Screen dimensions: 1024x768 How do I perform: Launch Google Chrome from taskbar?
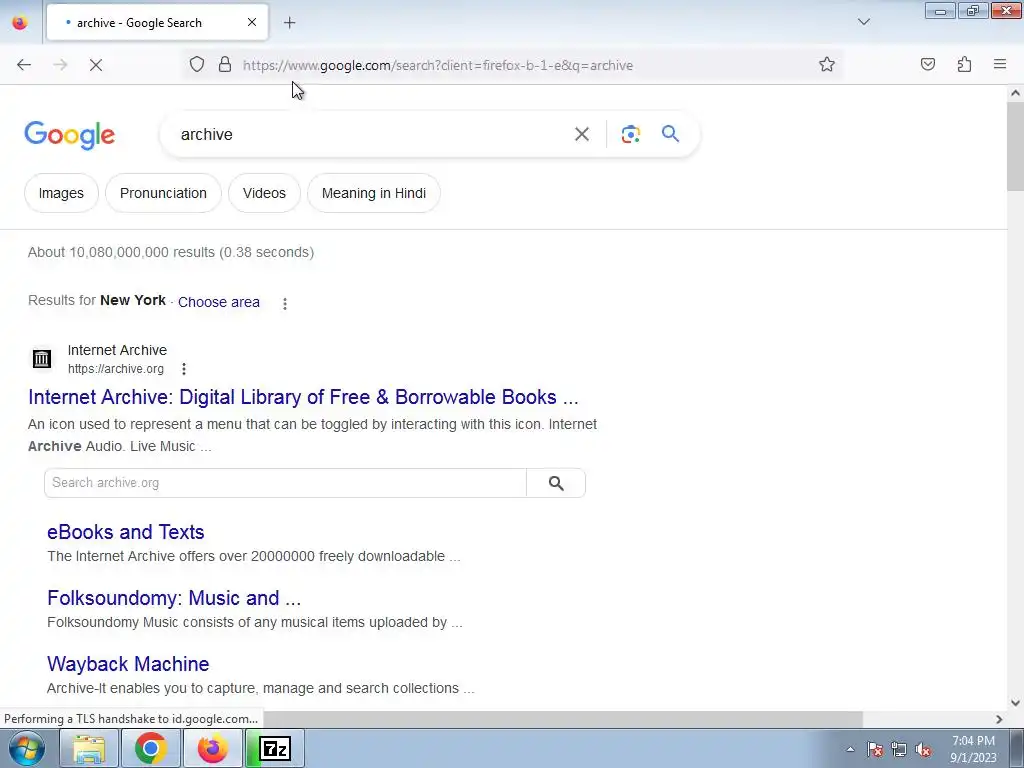coord(151,748)
